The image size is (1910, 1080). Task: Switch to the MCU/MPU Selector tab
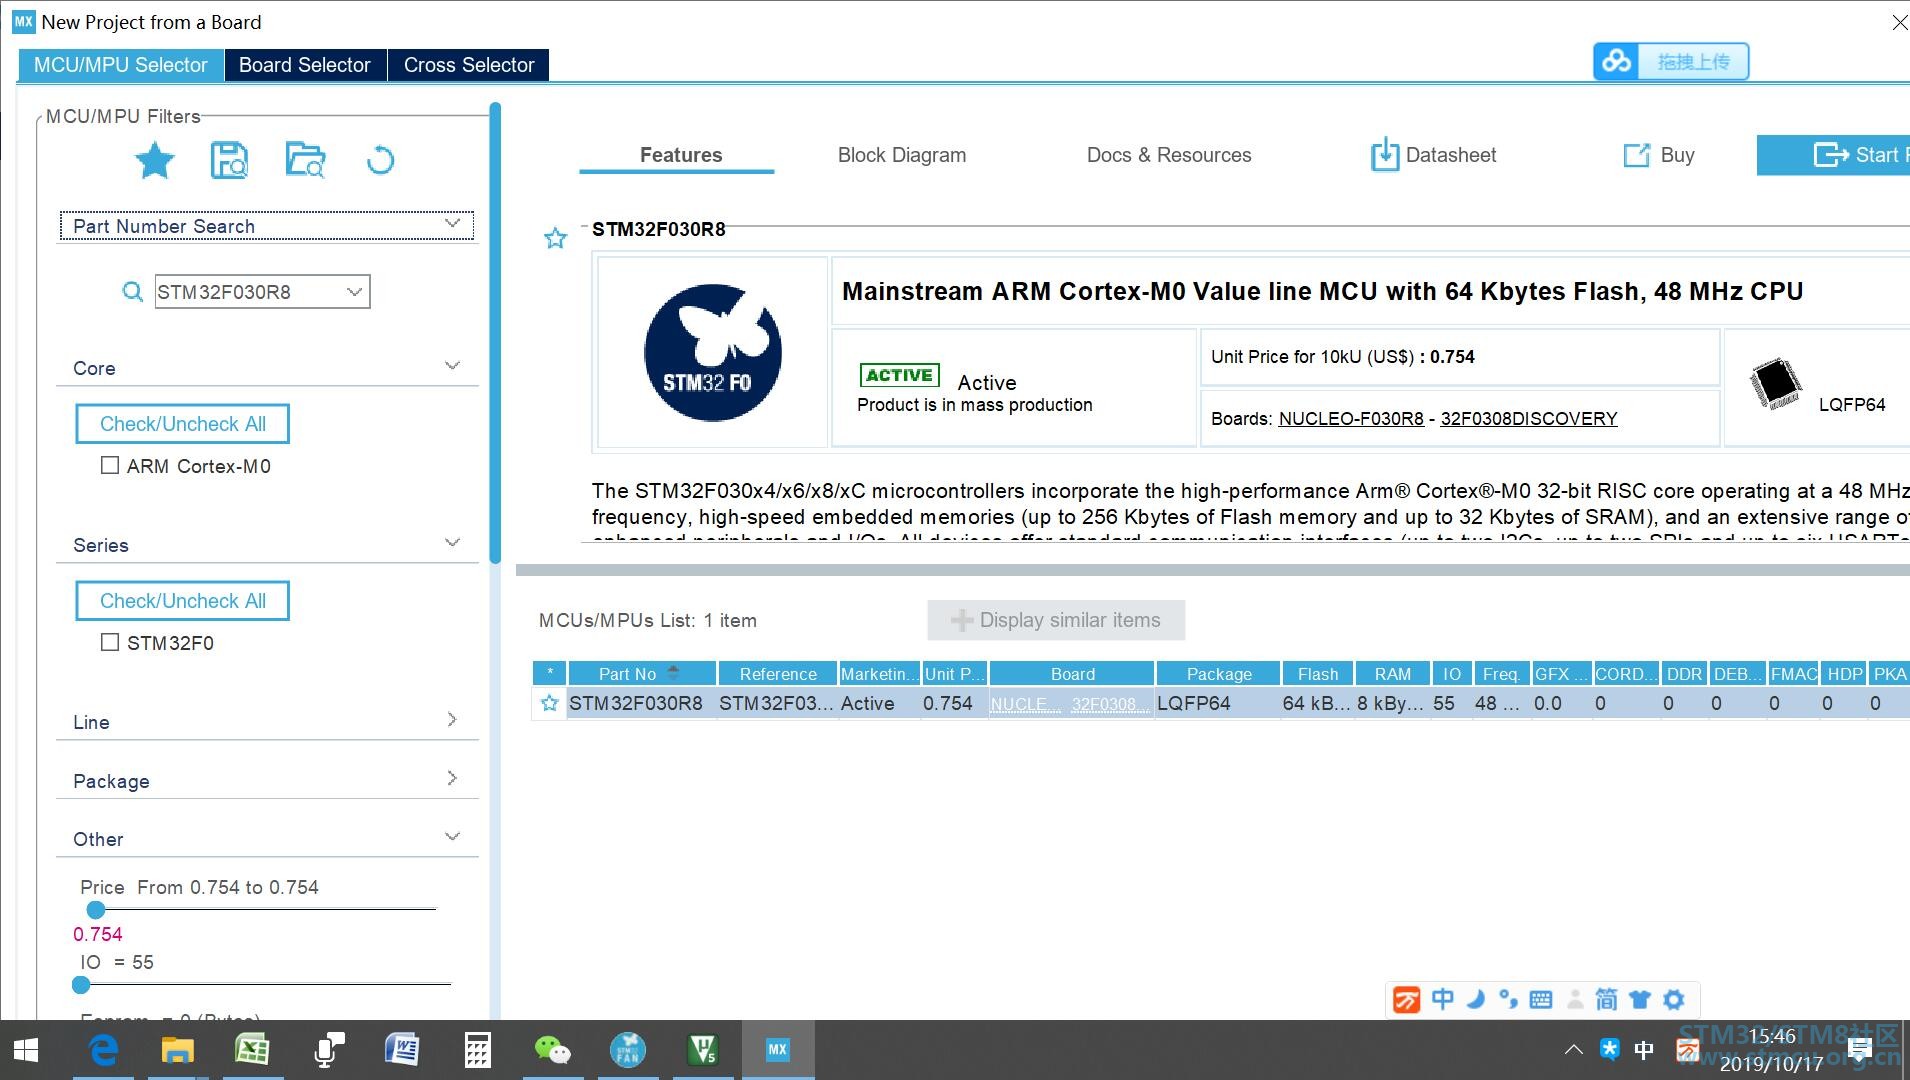point(121,65)
